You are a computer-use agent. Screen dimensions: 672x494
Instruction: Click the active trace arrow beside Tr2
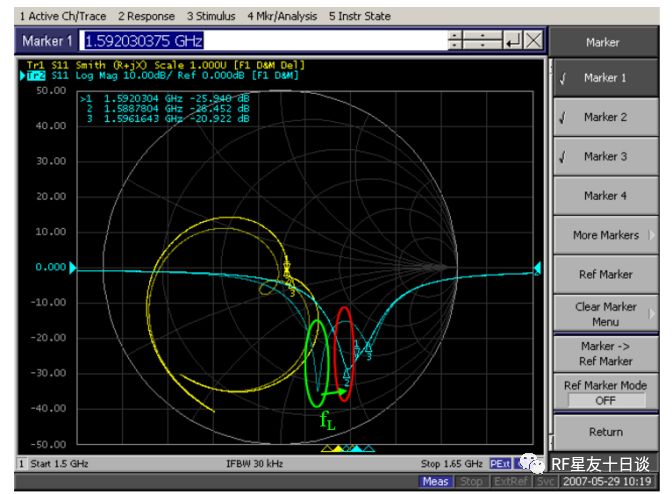click(x=22, y=76)
